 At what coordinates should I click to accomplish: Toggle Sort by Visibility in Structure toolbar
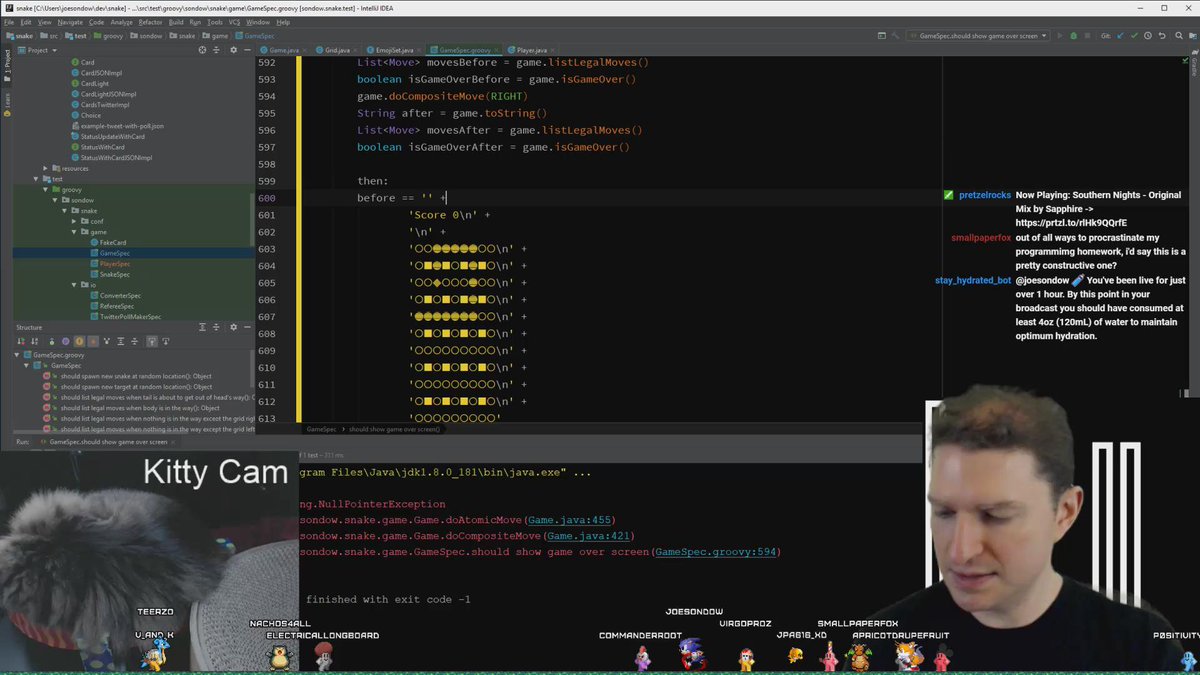(21, 341)
